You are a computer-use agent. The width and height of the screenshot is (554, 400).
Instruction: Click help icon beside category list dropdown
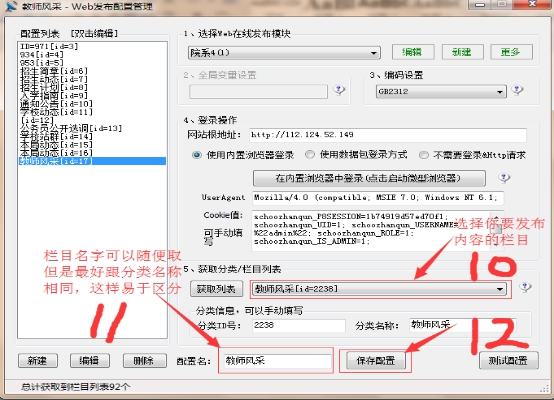pos(525,287)
